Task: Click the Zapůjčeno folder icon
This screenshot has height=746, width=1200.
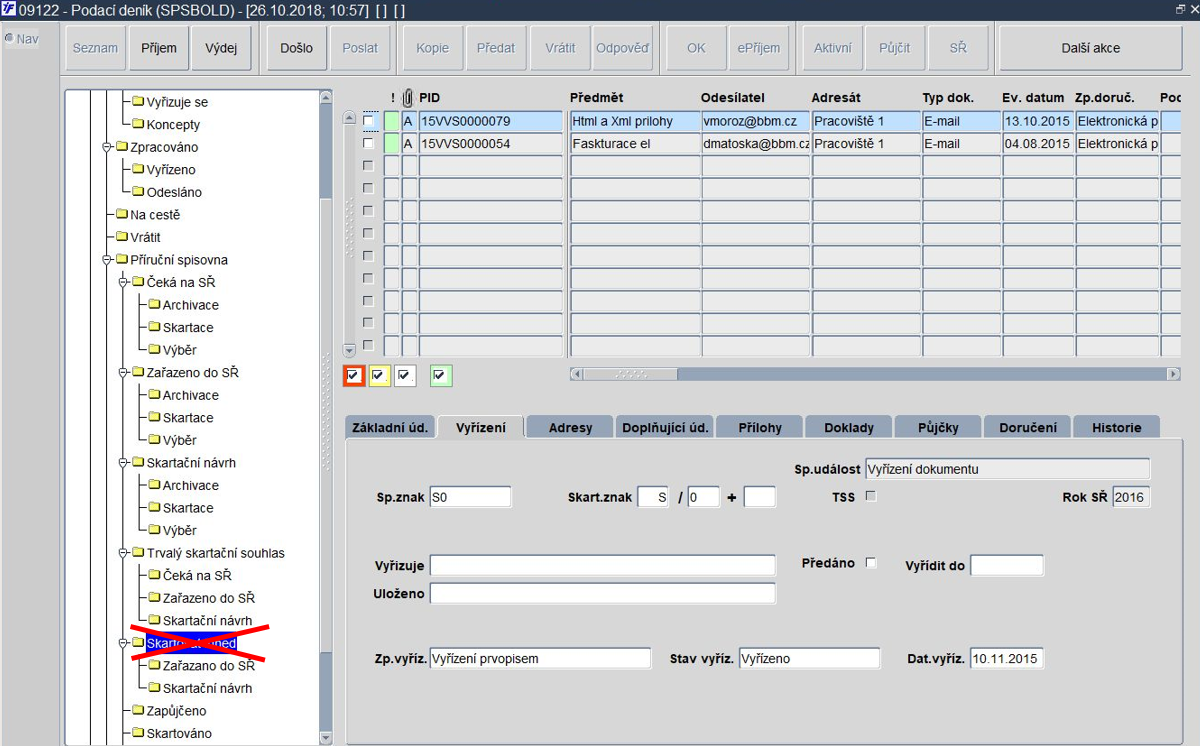Action: pyautogui.click(x=138, y=711)
